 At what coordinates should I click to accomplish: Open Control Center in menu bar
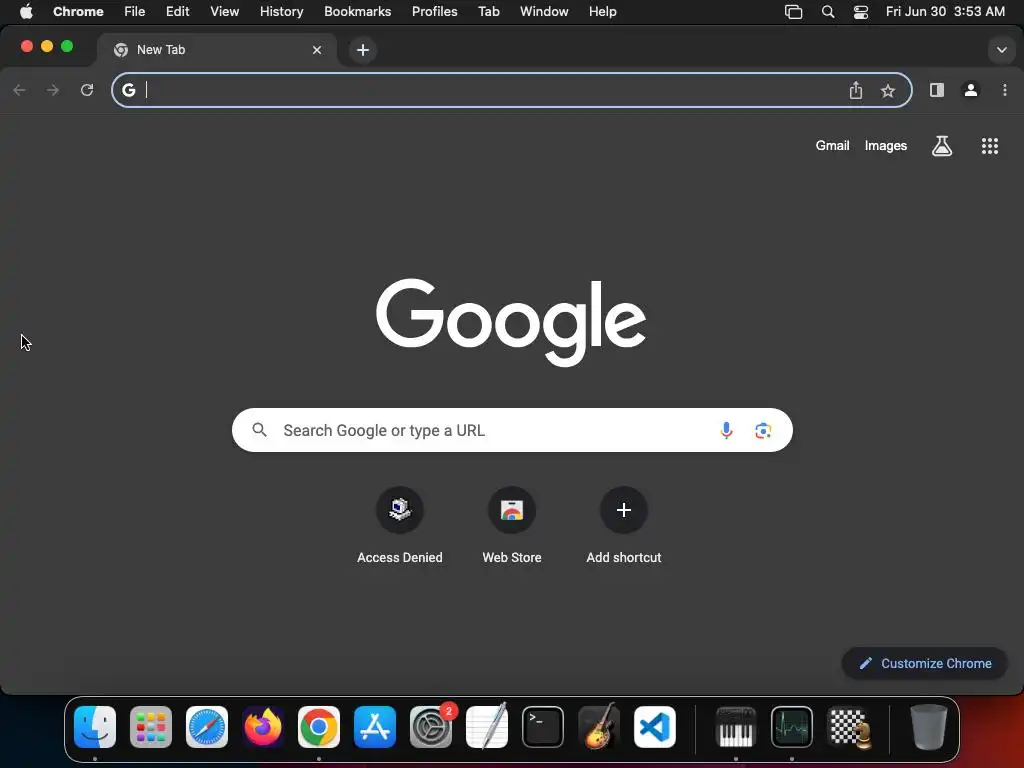click(x=861, y=12)
